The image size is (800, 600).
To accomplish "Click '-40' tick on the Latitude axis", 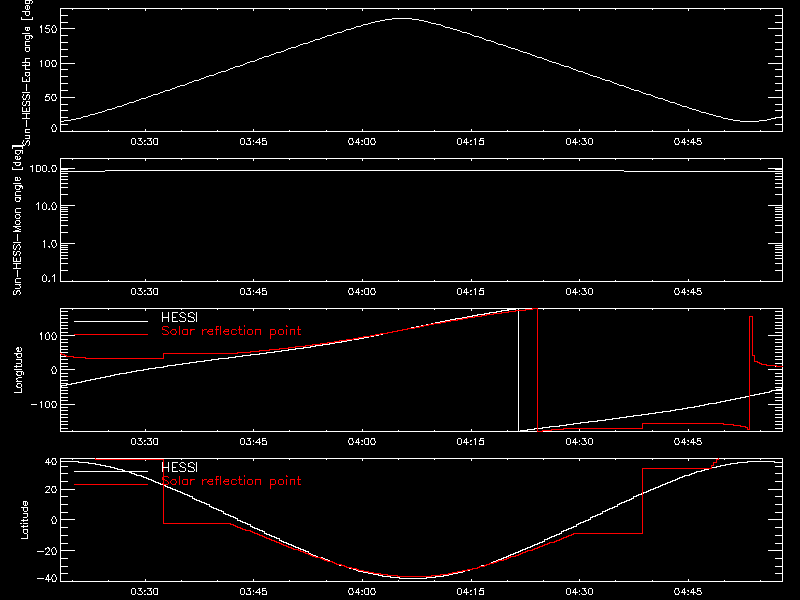I will (47, 579).
